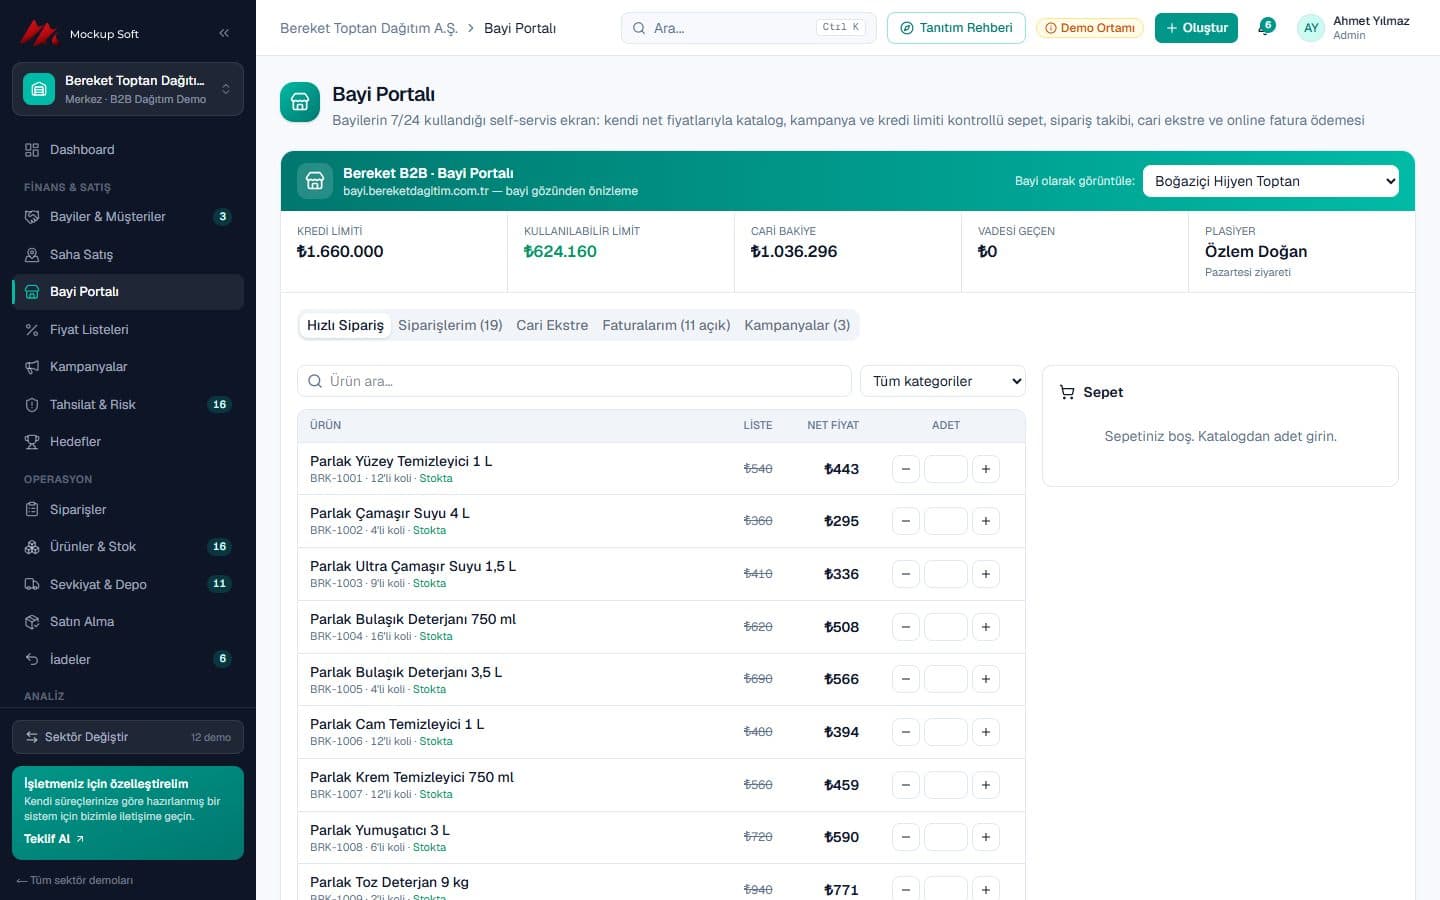This screenshot has height=900, width=1440.
Task: Open Kampanyalar megaphone icon
Action: tap(32, 367)
